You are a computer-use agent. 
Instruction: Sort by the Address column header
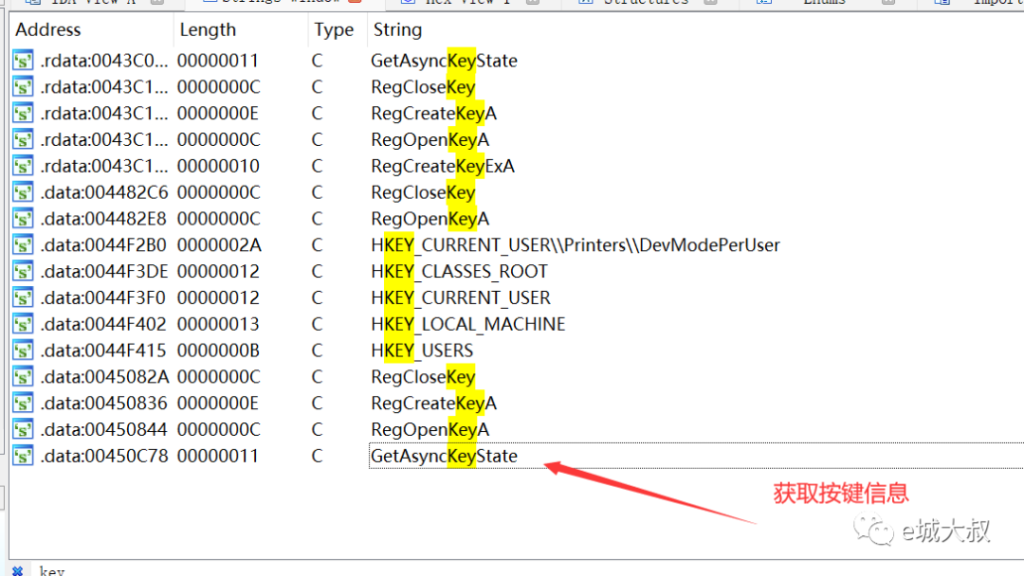click(48, 30)
